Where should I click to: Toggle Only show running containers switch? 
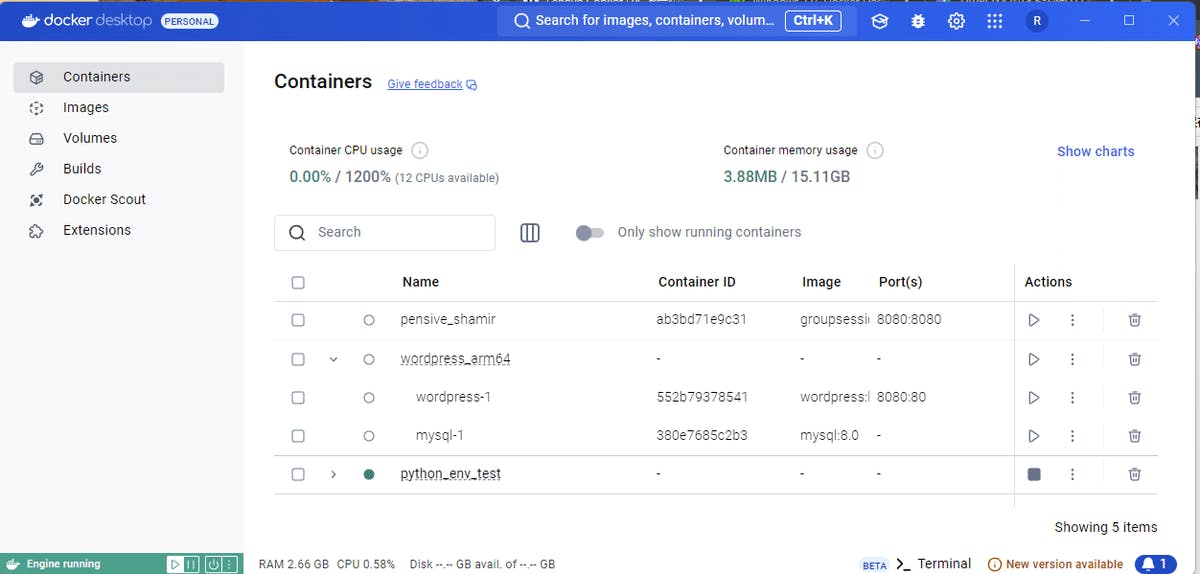point(590,232)
